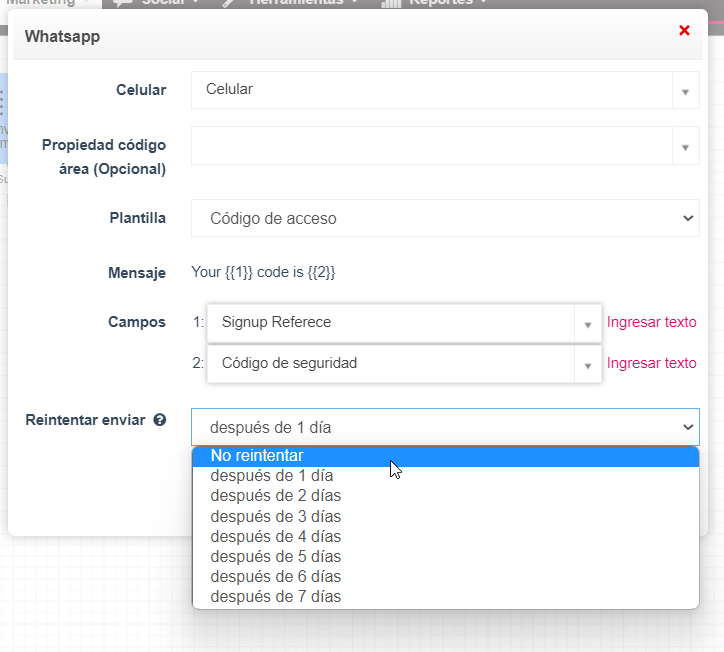Viewport: 724px width, 652px height.
Task: Click the Campos label
Action: (x=137, y=322)
